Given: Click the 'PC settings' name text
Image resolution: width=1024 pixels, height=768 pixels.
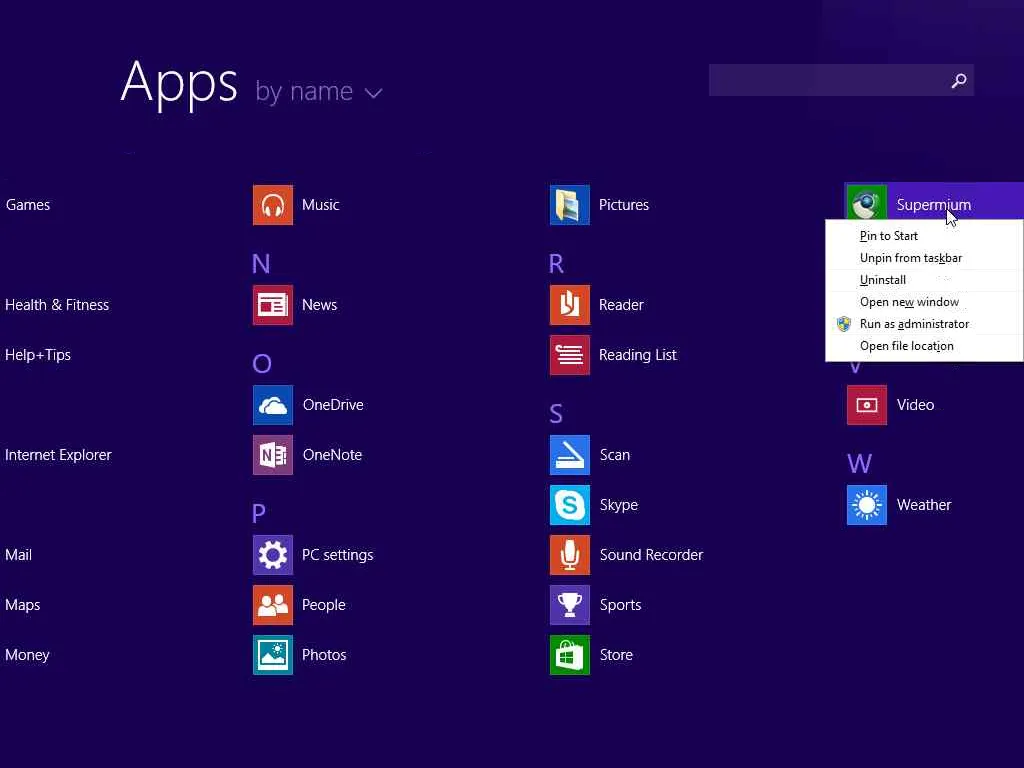Looking at the screenshot, I should 338,555.
